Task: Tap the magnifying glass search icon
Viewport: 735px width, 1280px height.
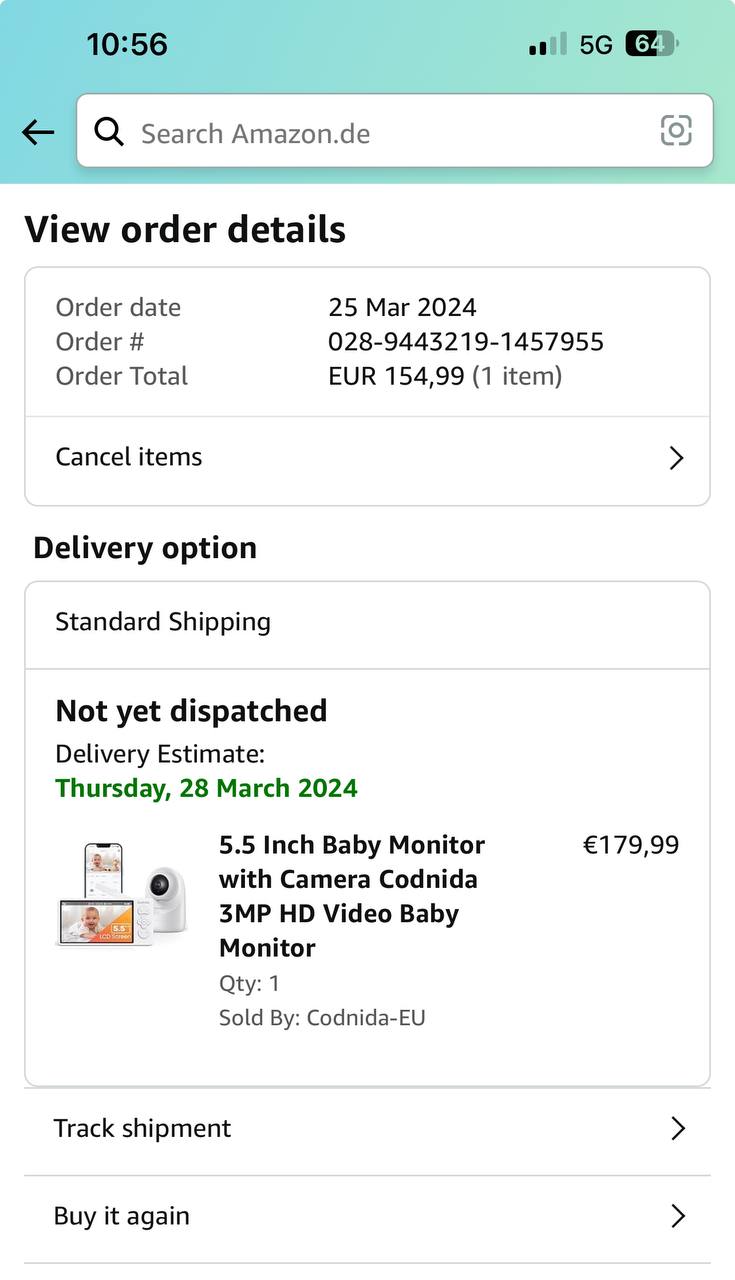Action: pyautogui.click(x=109, y=131)
